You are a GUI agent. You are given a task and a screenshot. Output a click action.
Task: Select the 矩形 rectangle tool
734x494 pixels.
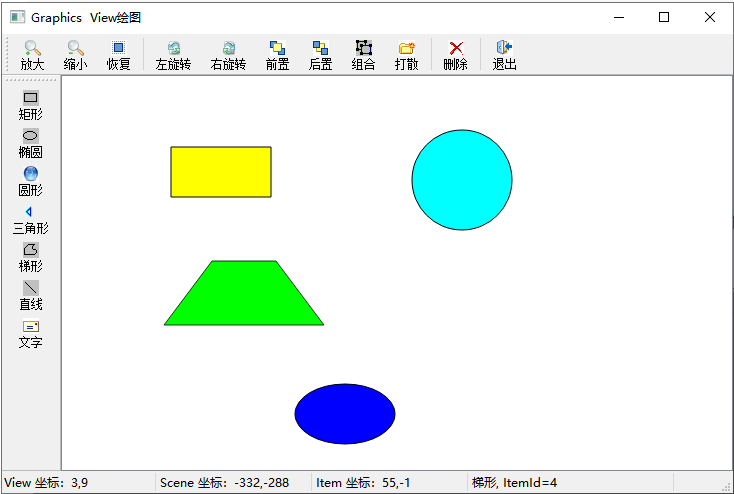30,105
